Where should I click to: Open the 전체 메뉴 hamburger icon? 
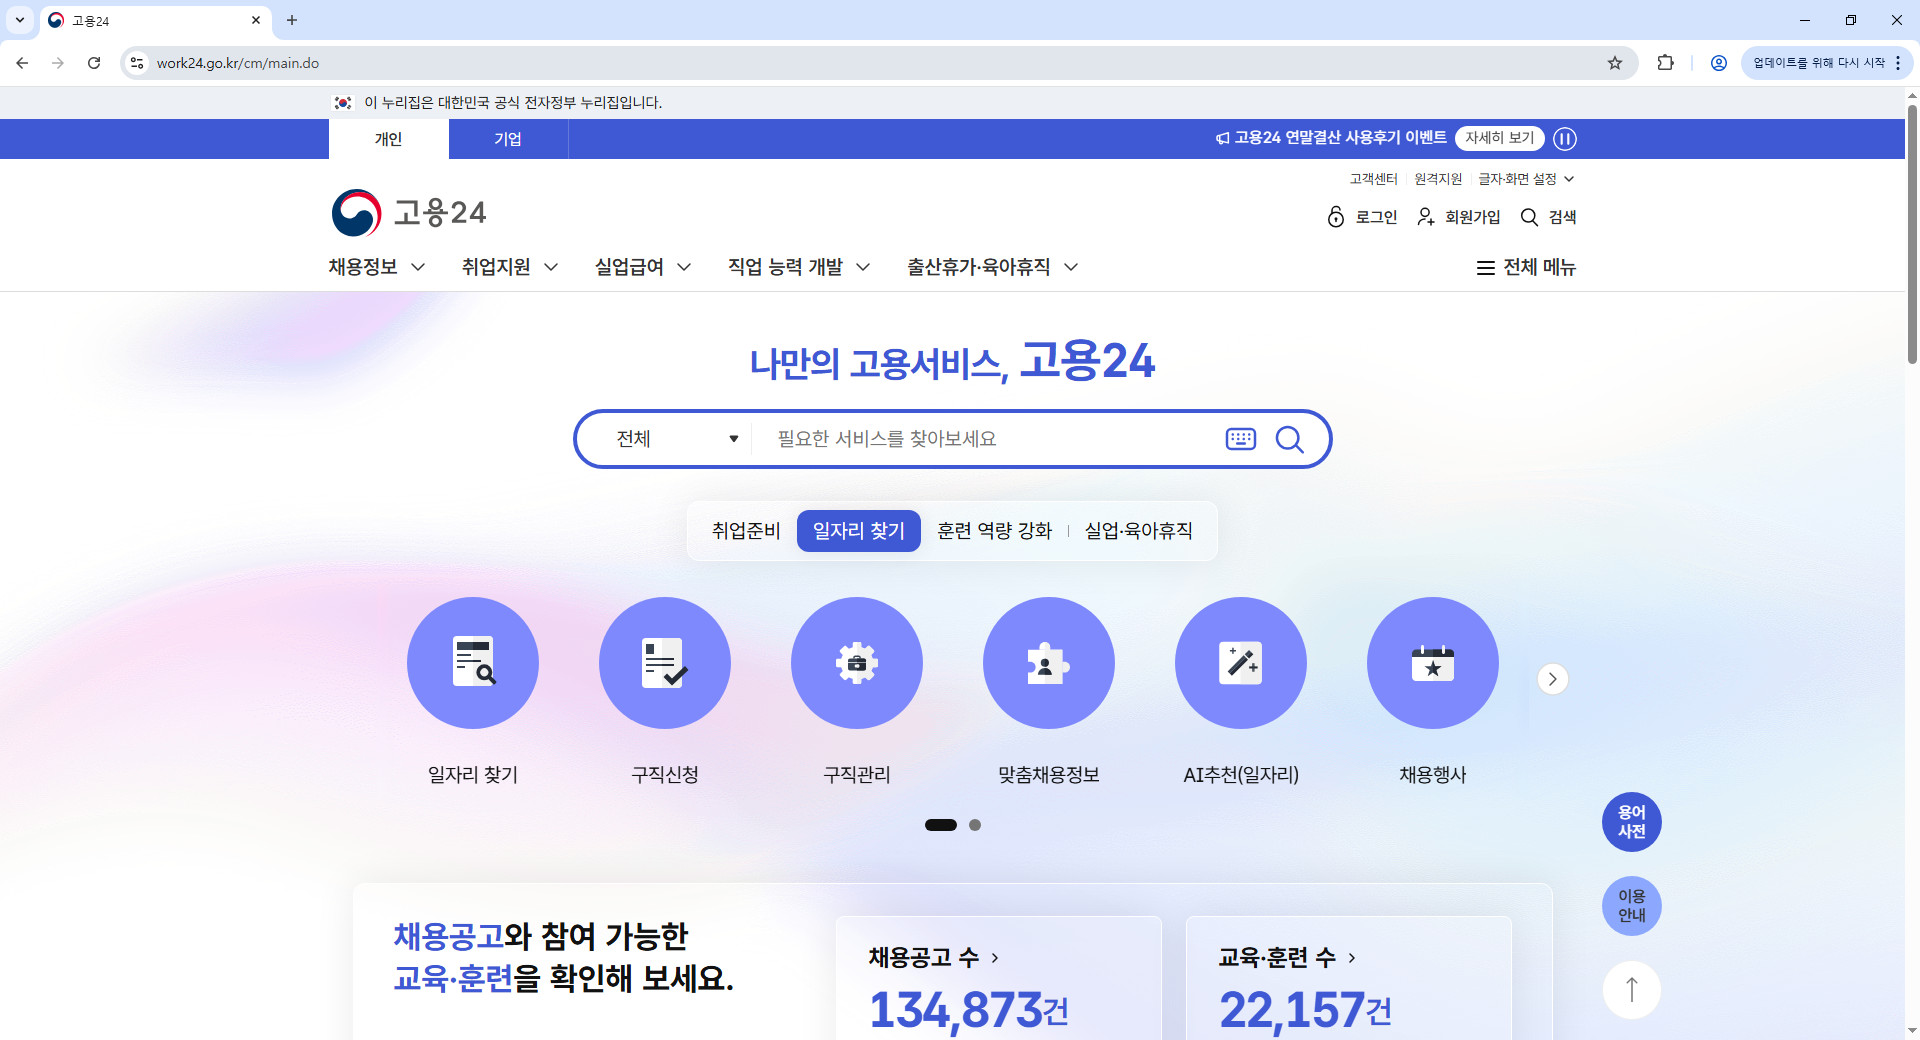pos(1485,267)
